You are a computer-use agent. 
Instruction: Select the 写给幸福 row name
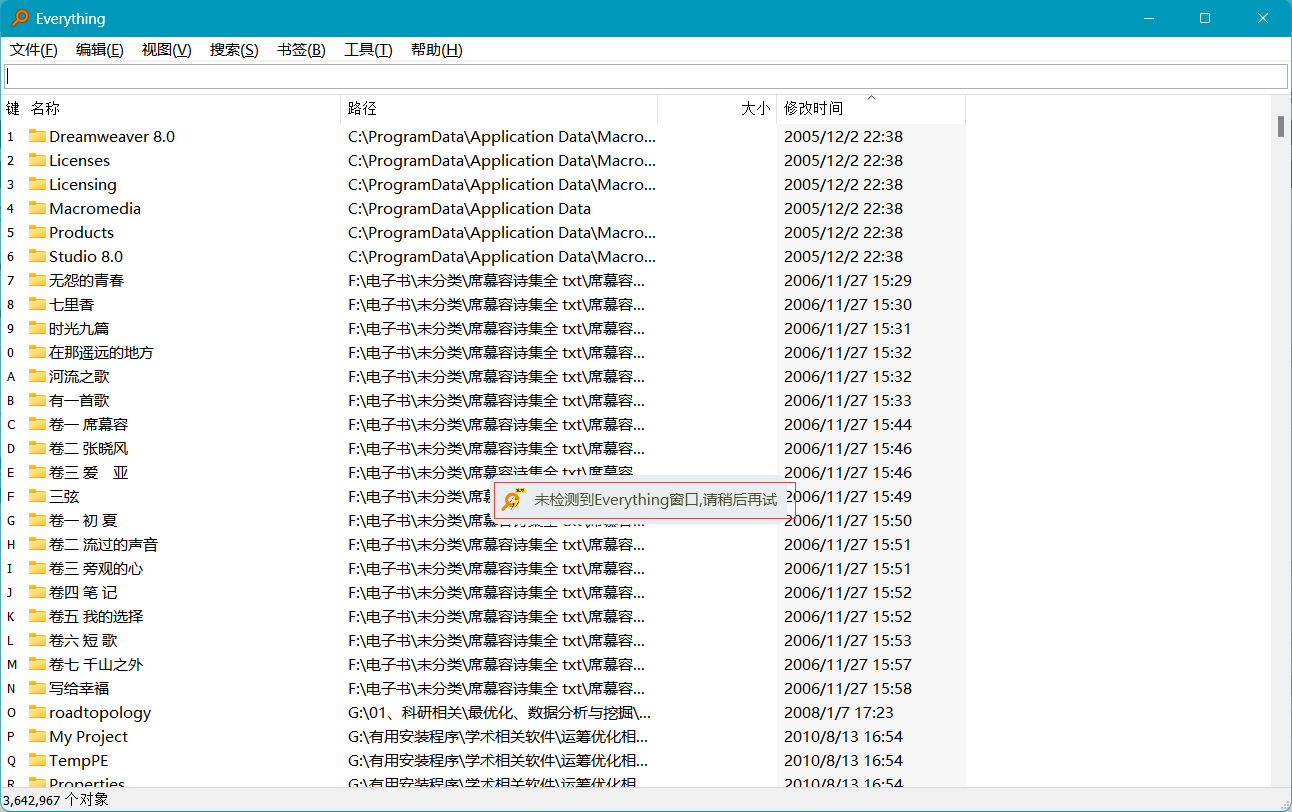[79, 688]
